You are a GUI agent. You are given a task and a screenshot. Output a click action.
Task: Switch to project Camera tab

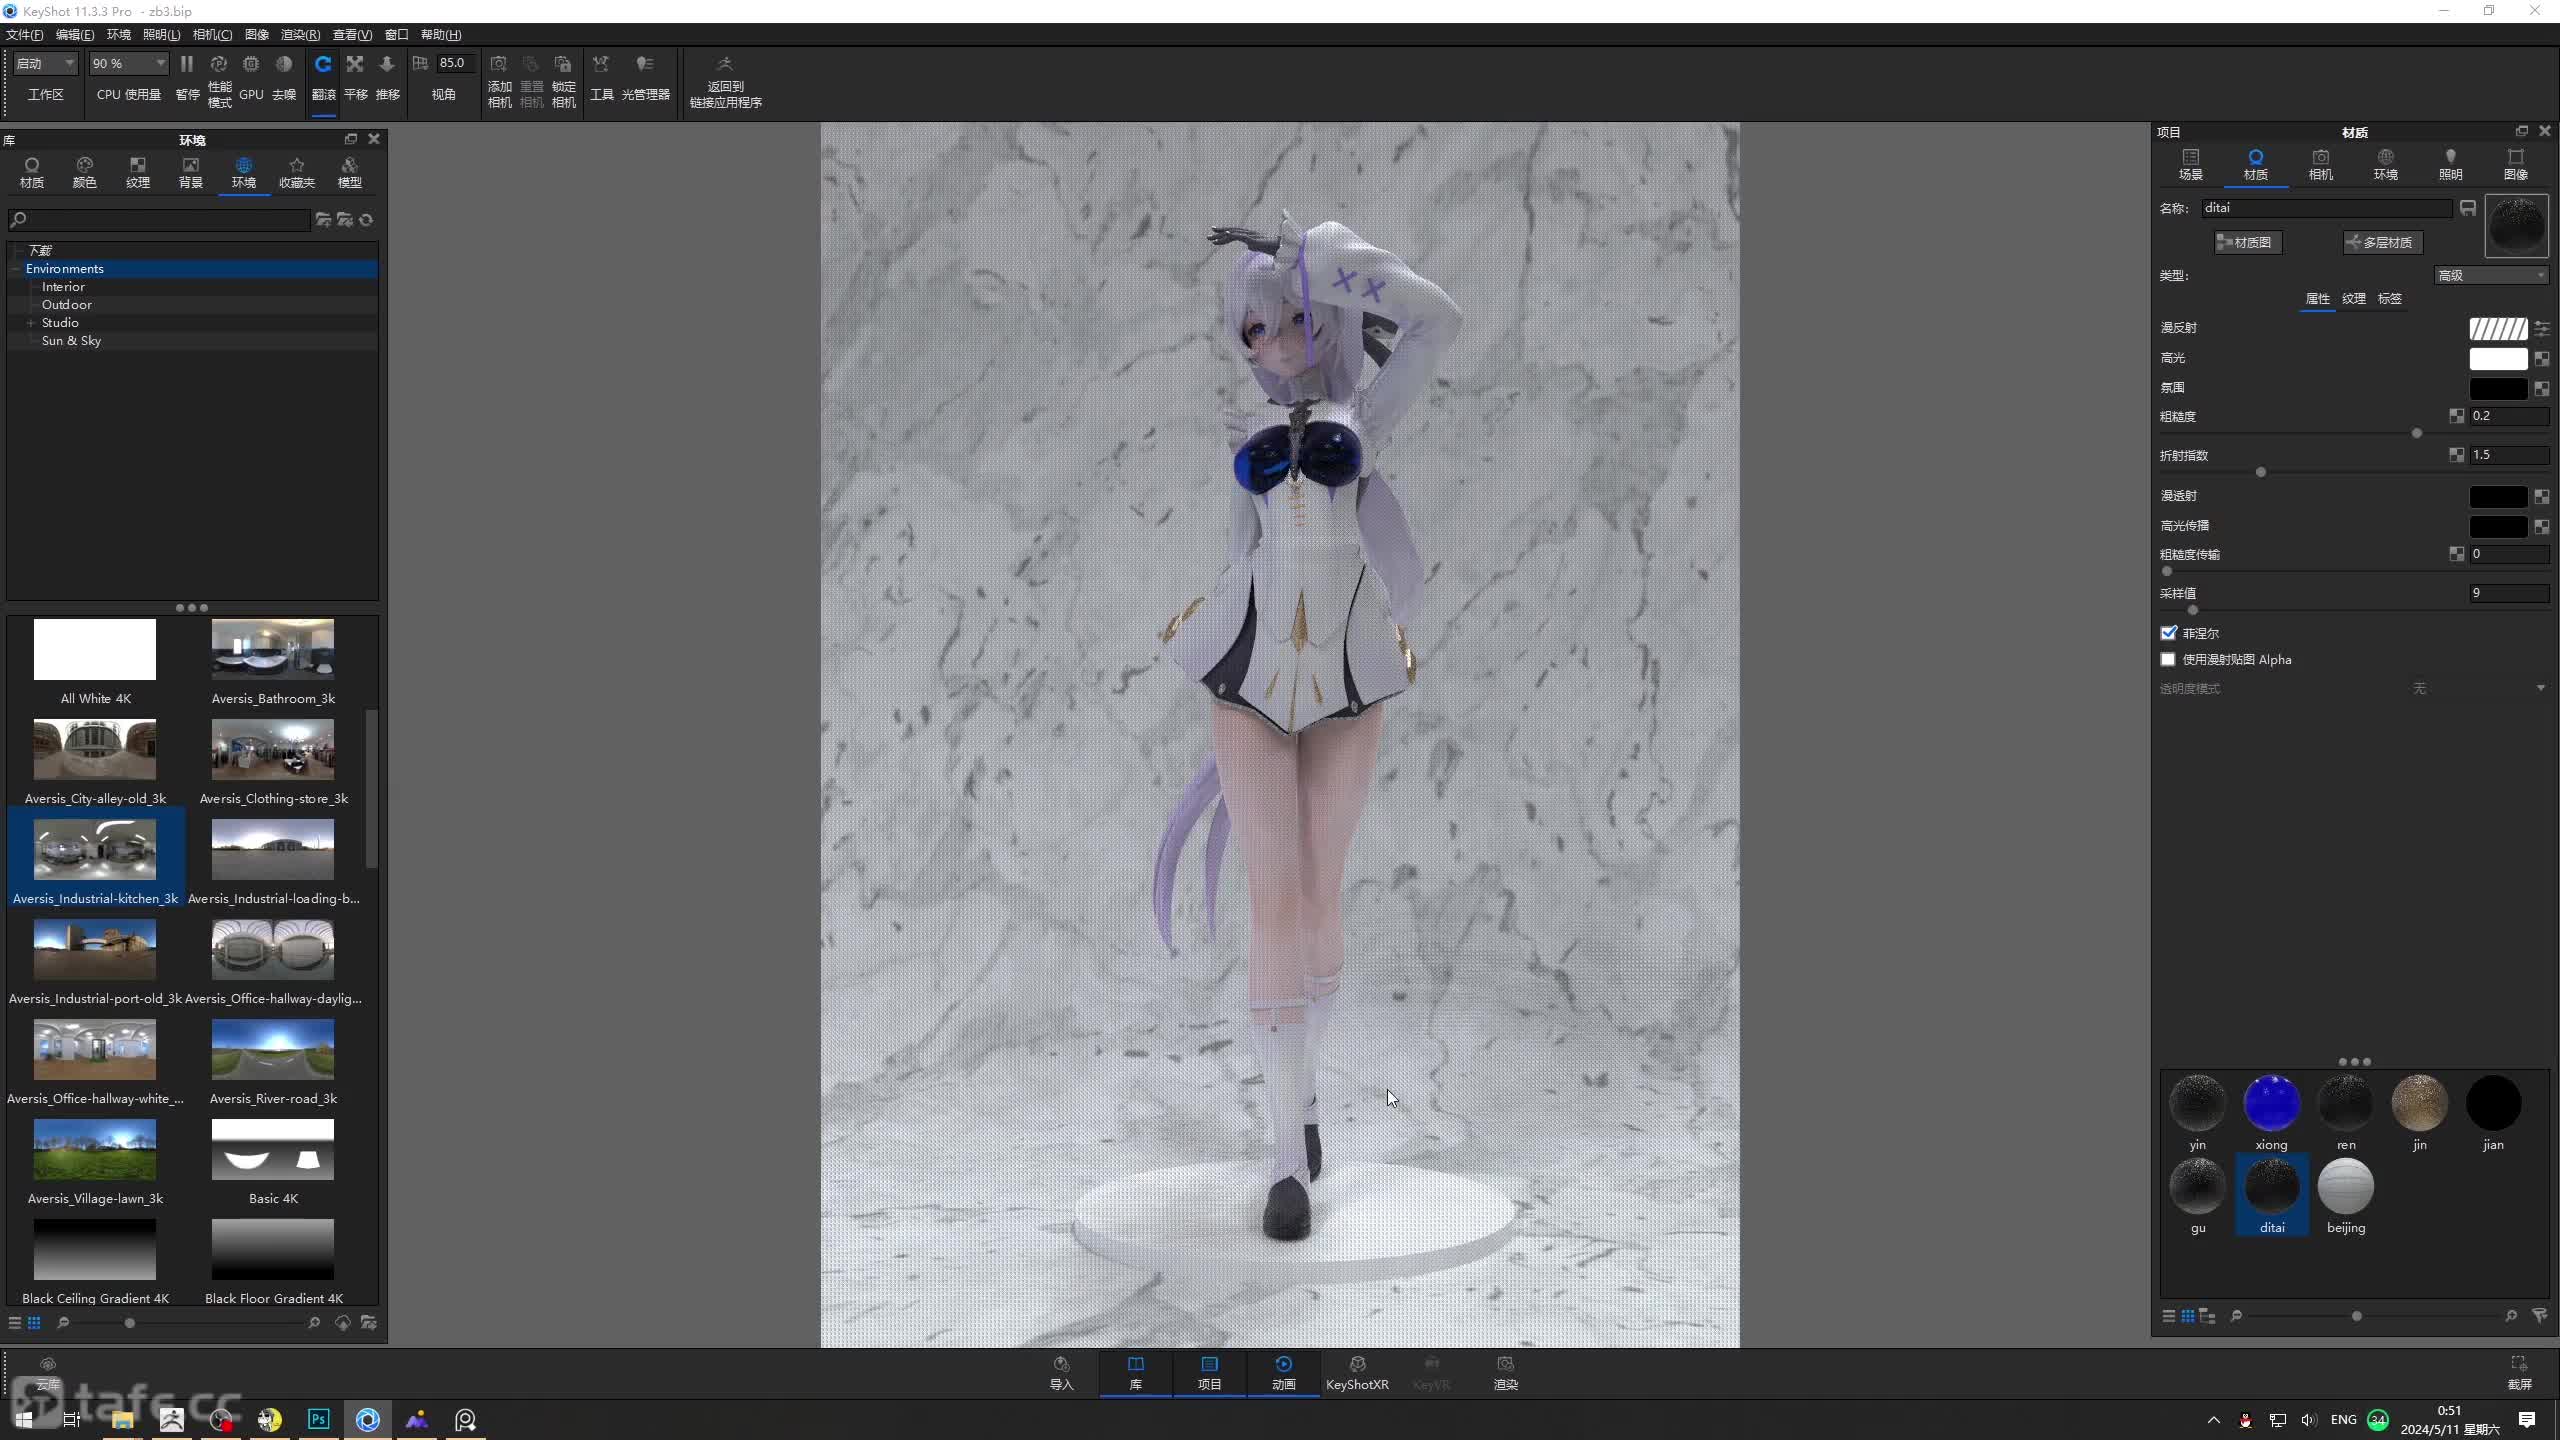pyautogui.click(x=2320, y=165)
